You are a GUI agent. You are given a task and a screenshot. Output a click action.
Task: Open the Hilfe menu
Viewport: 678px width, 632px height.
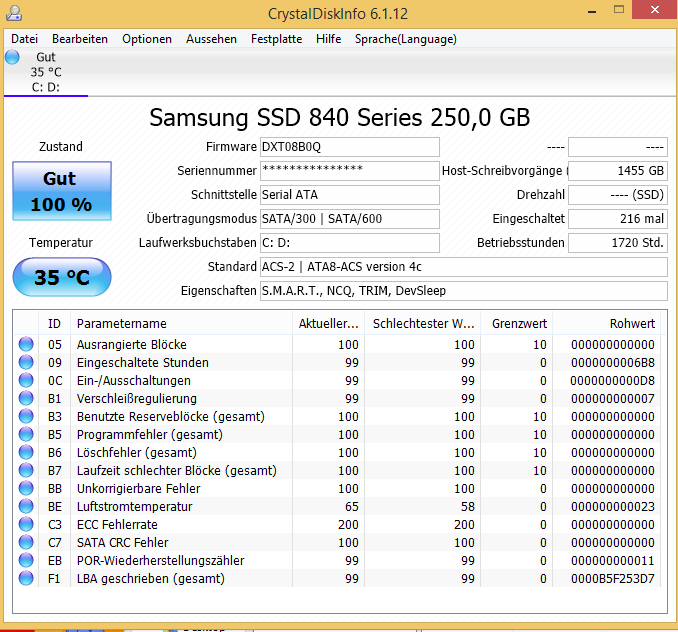click(x=329, y=39)
